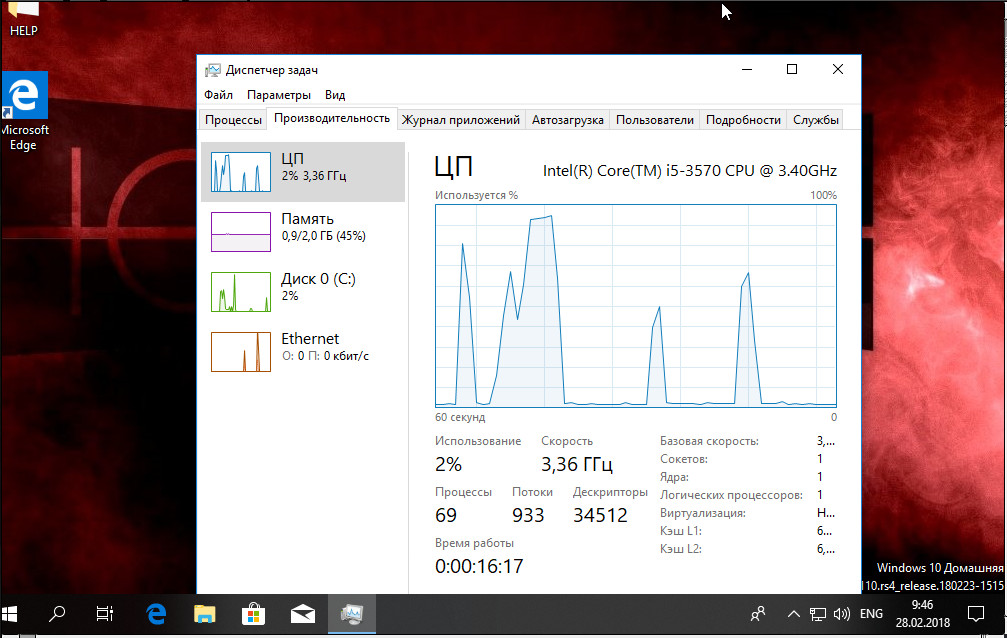Select the HELP folder on desktop
Viewport: 1007px width, 638px height.
[23, 19]
